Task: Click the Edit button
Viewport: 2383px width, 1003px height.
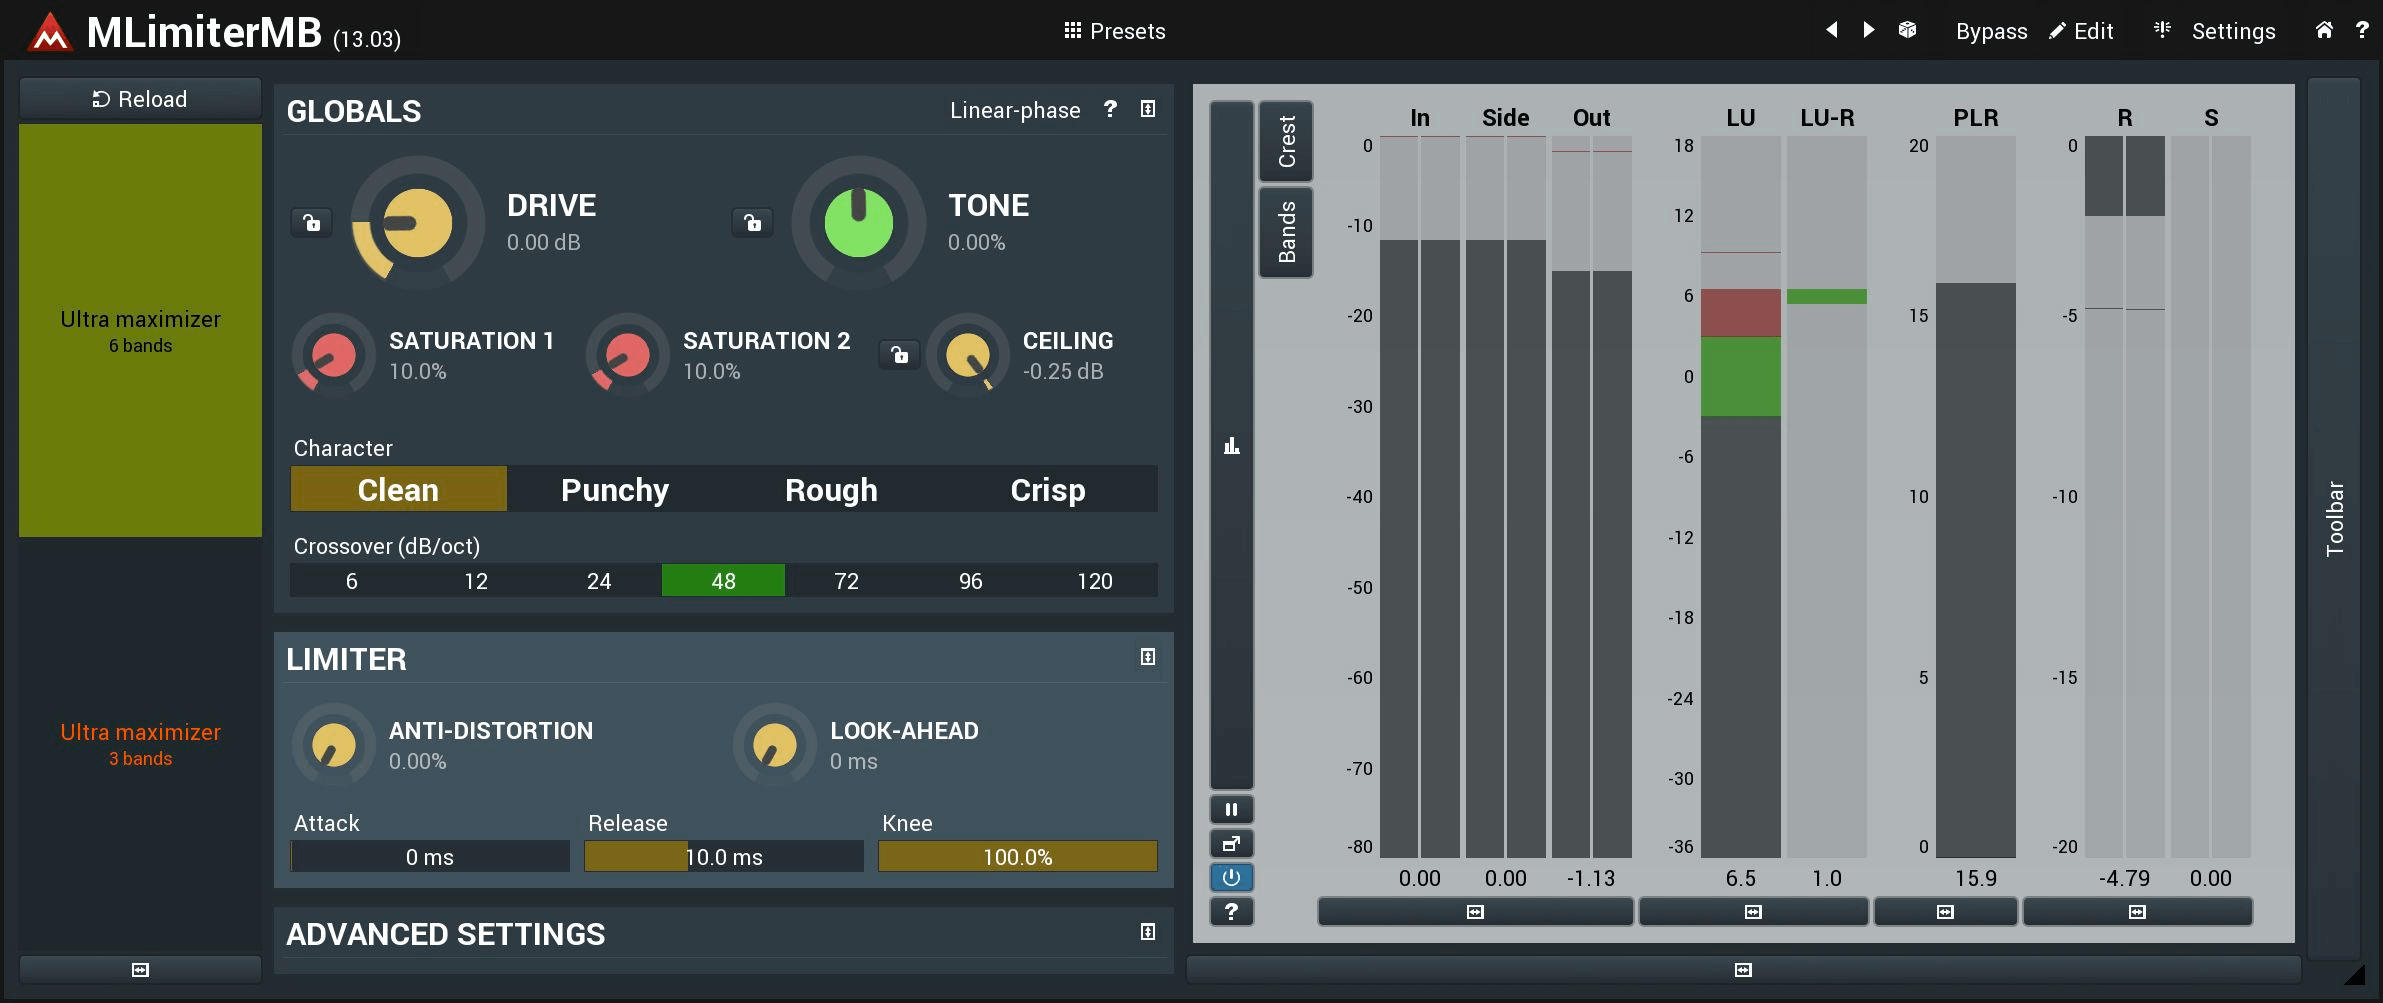Action: tap(2081, 31)
